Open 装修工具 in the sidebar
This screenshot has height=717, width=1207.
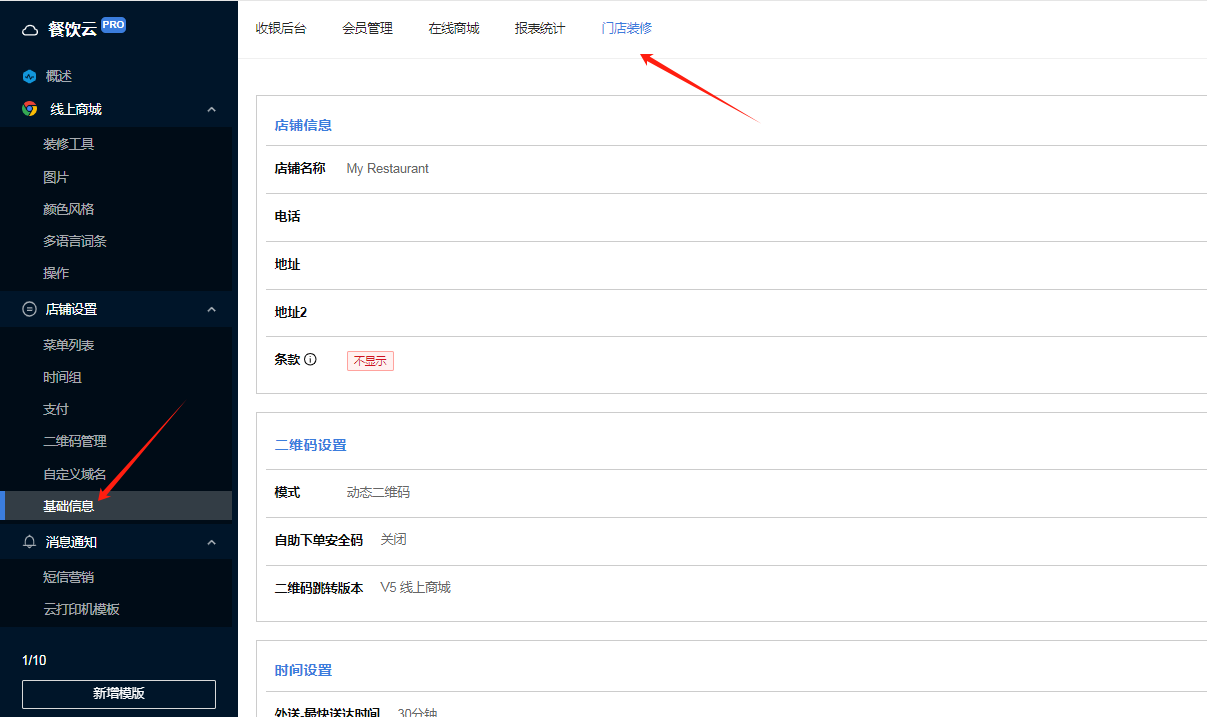coord(69,144)
